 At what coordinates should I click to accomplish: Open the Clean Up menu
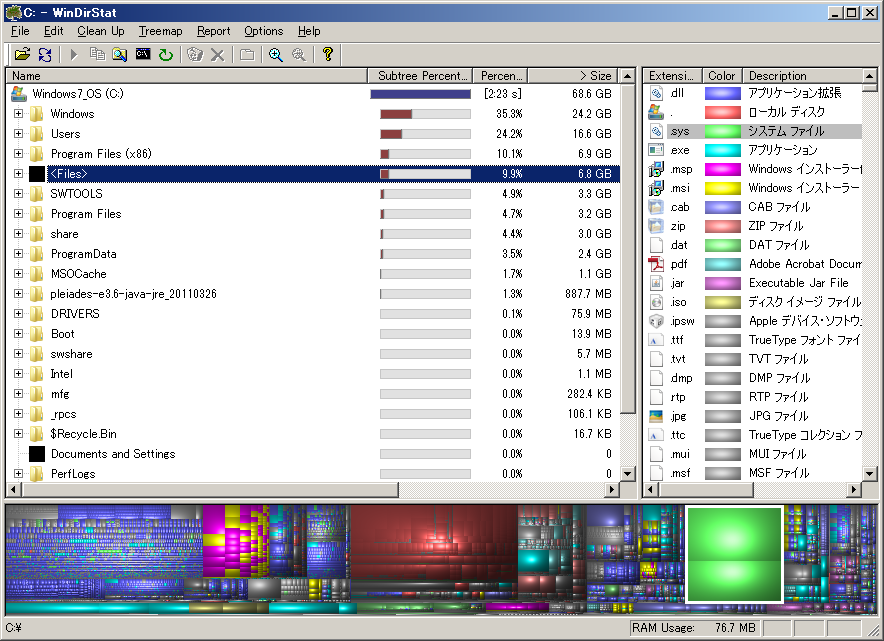click(101, 31)
